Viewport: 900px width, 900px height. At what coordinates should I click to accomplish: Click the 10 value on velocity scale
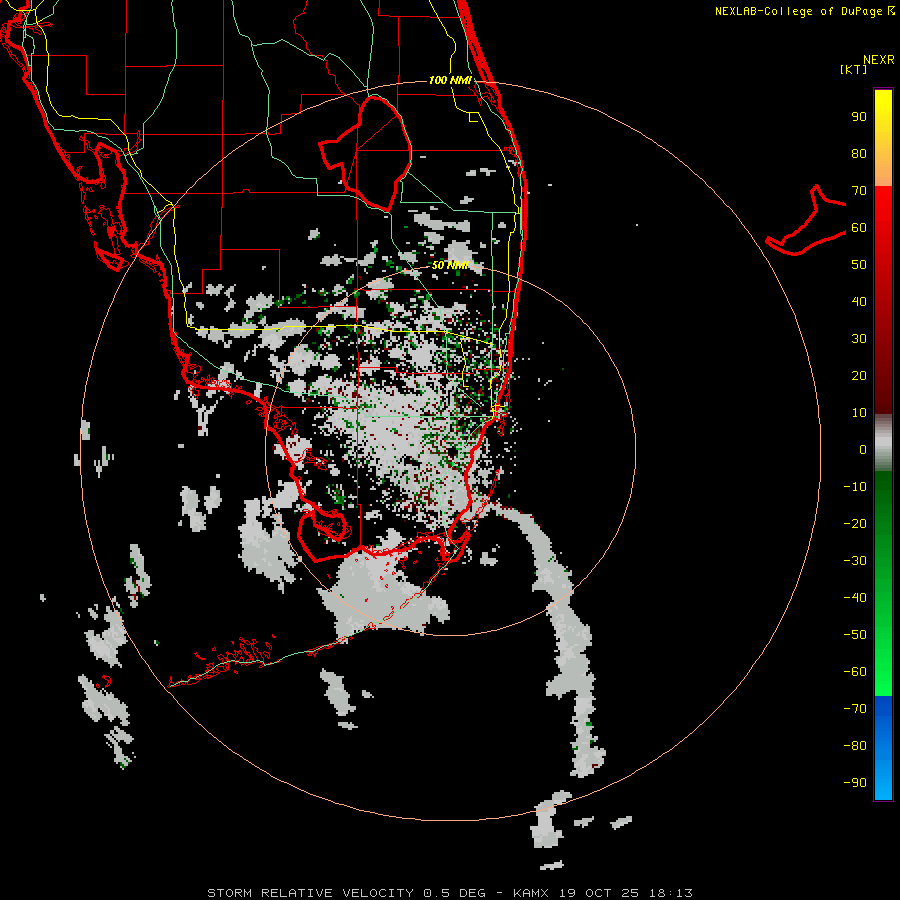[x=859, y=413]
